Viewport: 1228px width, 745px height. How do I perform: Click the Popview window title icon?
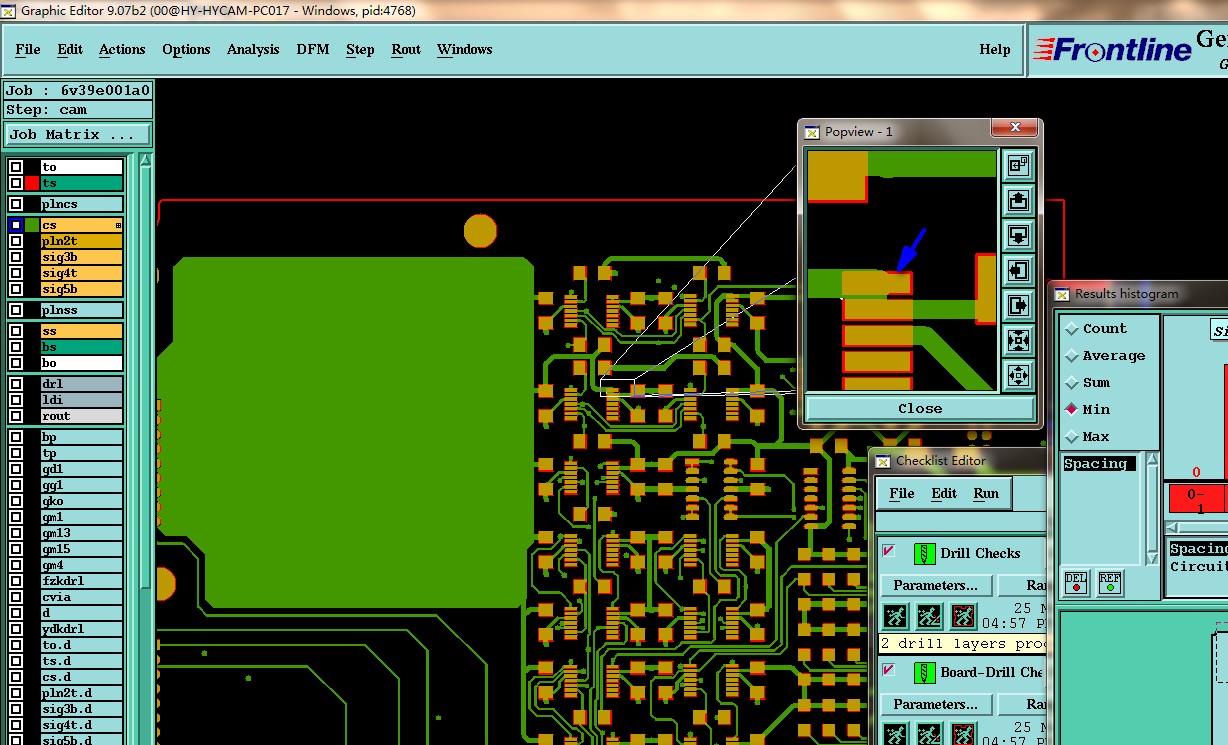(812, 131)
